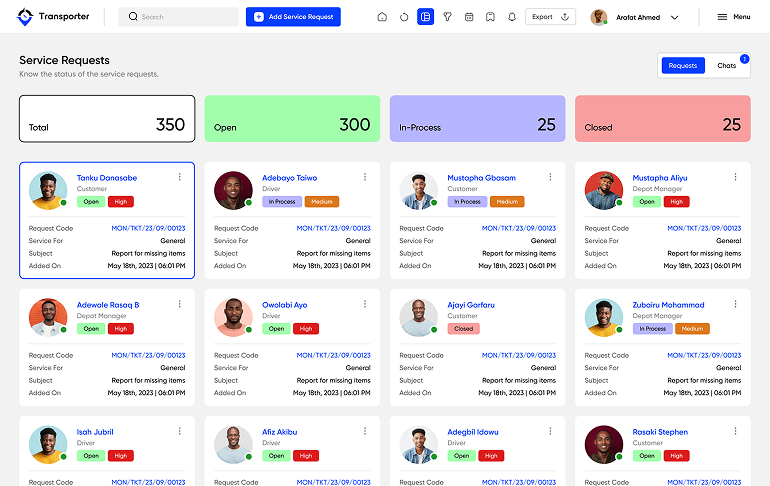This screenshot has height=486, width=770.
Task: Open Zubairu Mohammad name link
Action: pyautogui.click(x=668, y=305)
